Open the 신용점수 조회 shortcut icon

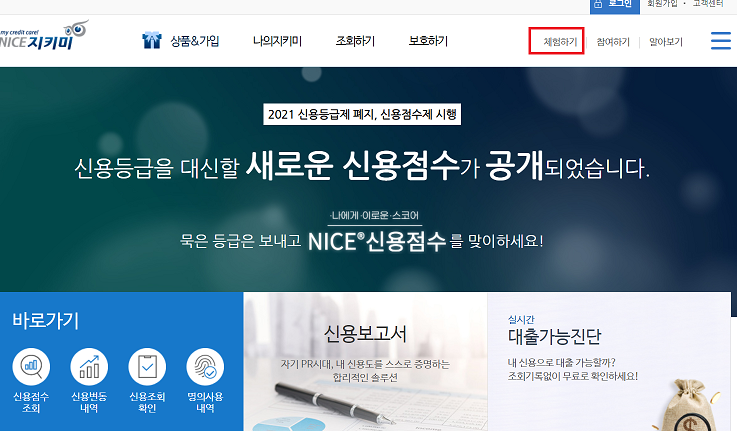[31, 367]
